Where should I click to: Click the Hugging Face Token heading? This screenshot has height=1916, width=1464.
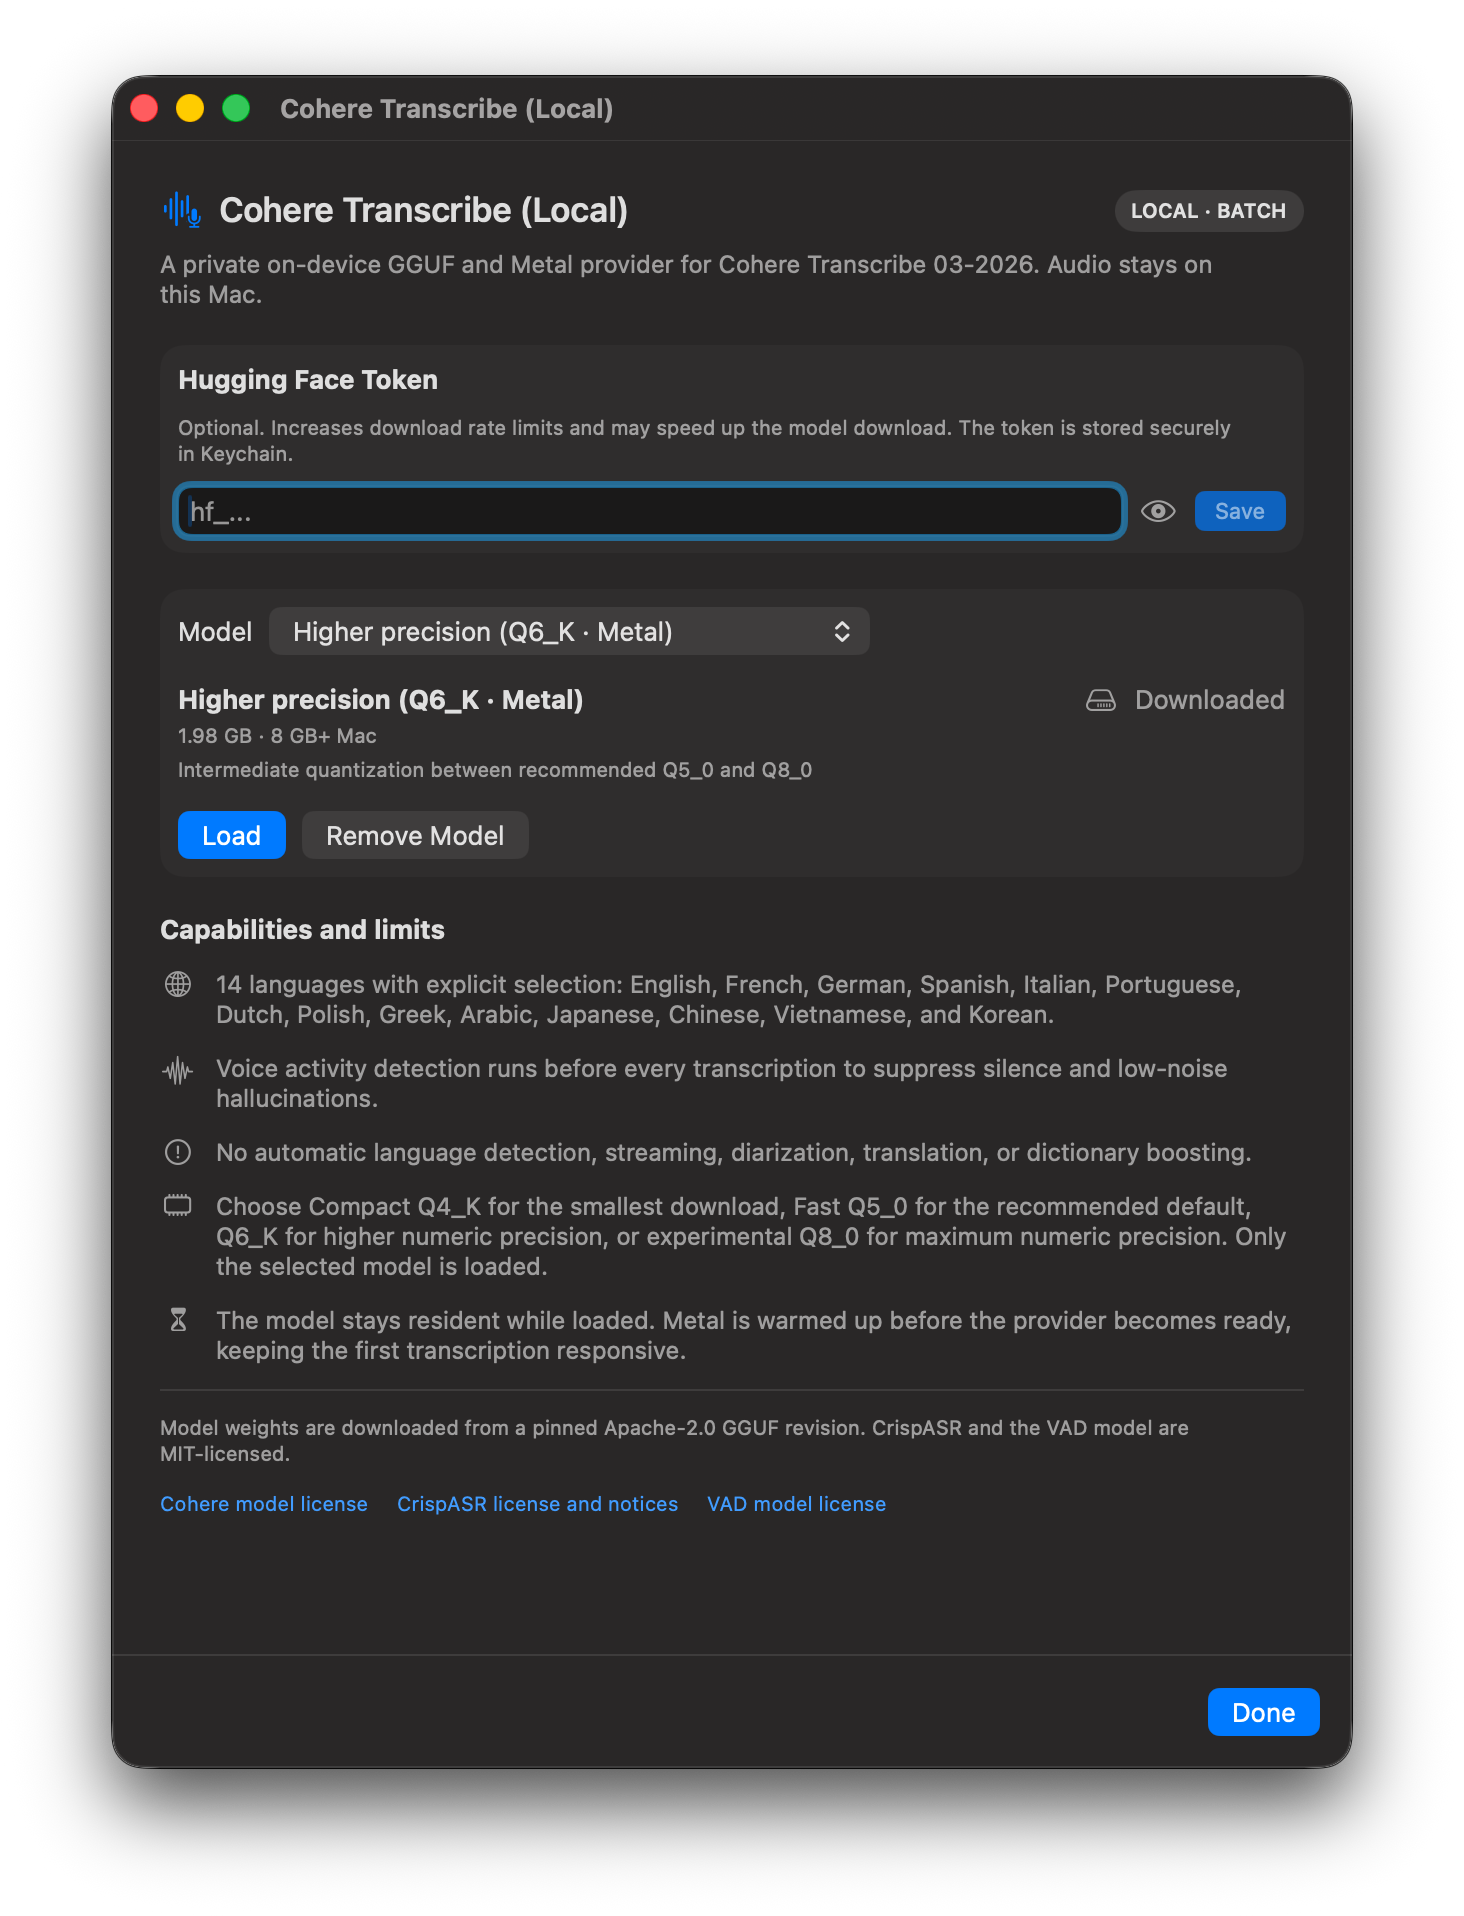(x=308, y=380)
